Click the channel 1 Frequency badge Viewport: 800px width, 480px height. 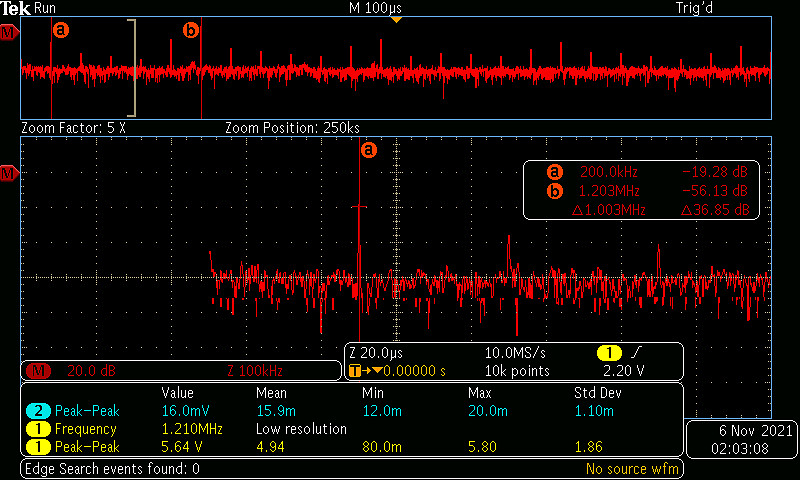point(38,429)
